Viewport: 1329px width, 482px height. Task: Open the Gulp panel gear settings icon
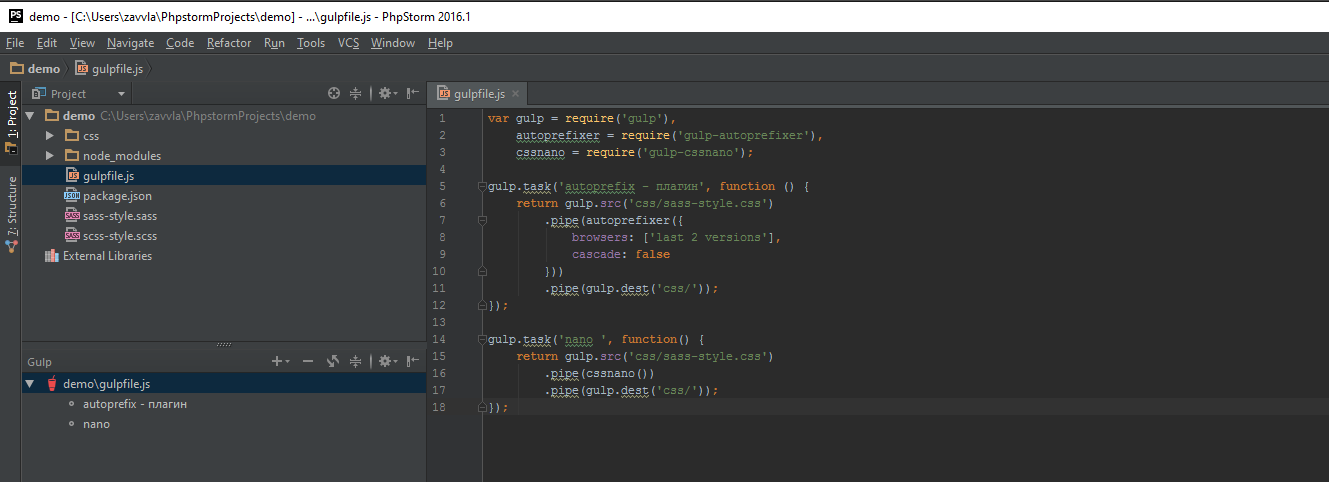click(x=387, y=361)
